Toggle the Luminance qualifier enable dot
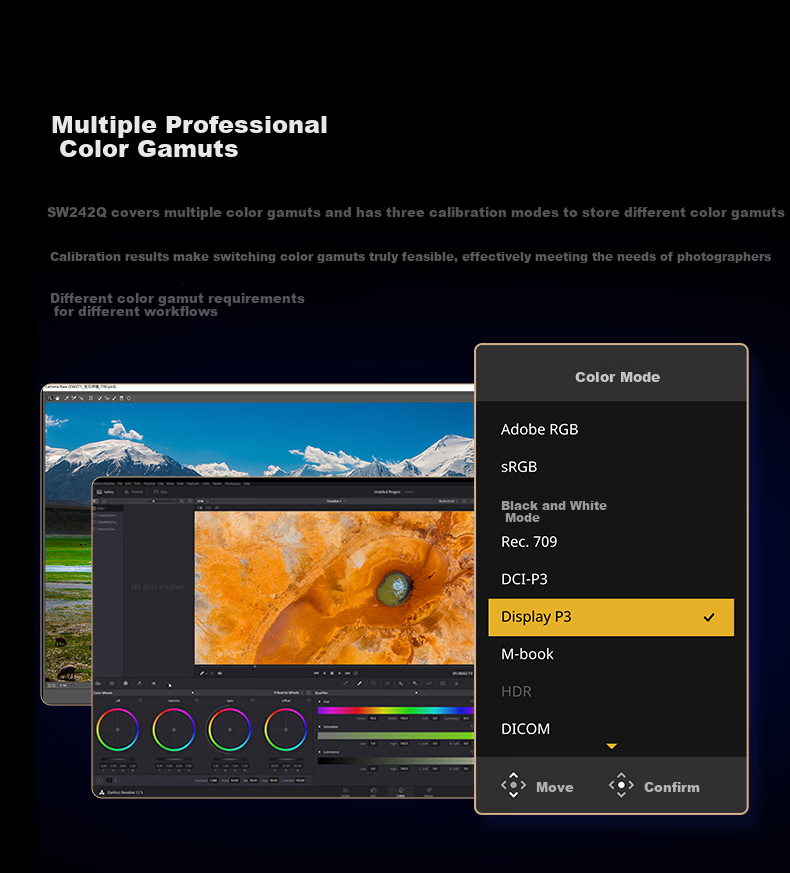The height and width of the screenshot is (873, 790). pyautogui.click(x=319, y=752)
